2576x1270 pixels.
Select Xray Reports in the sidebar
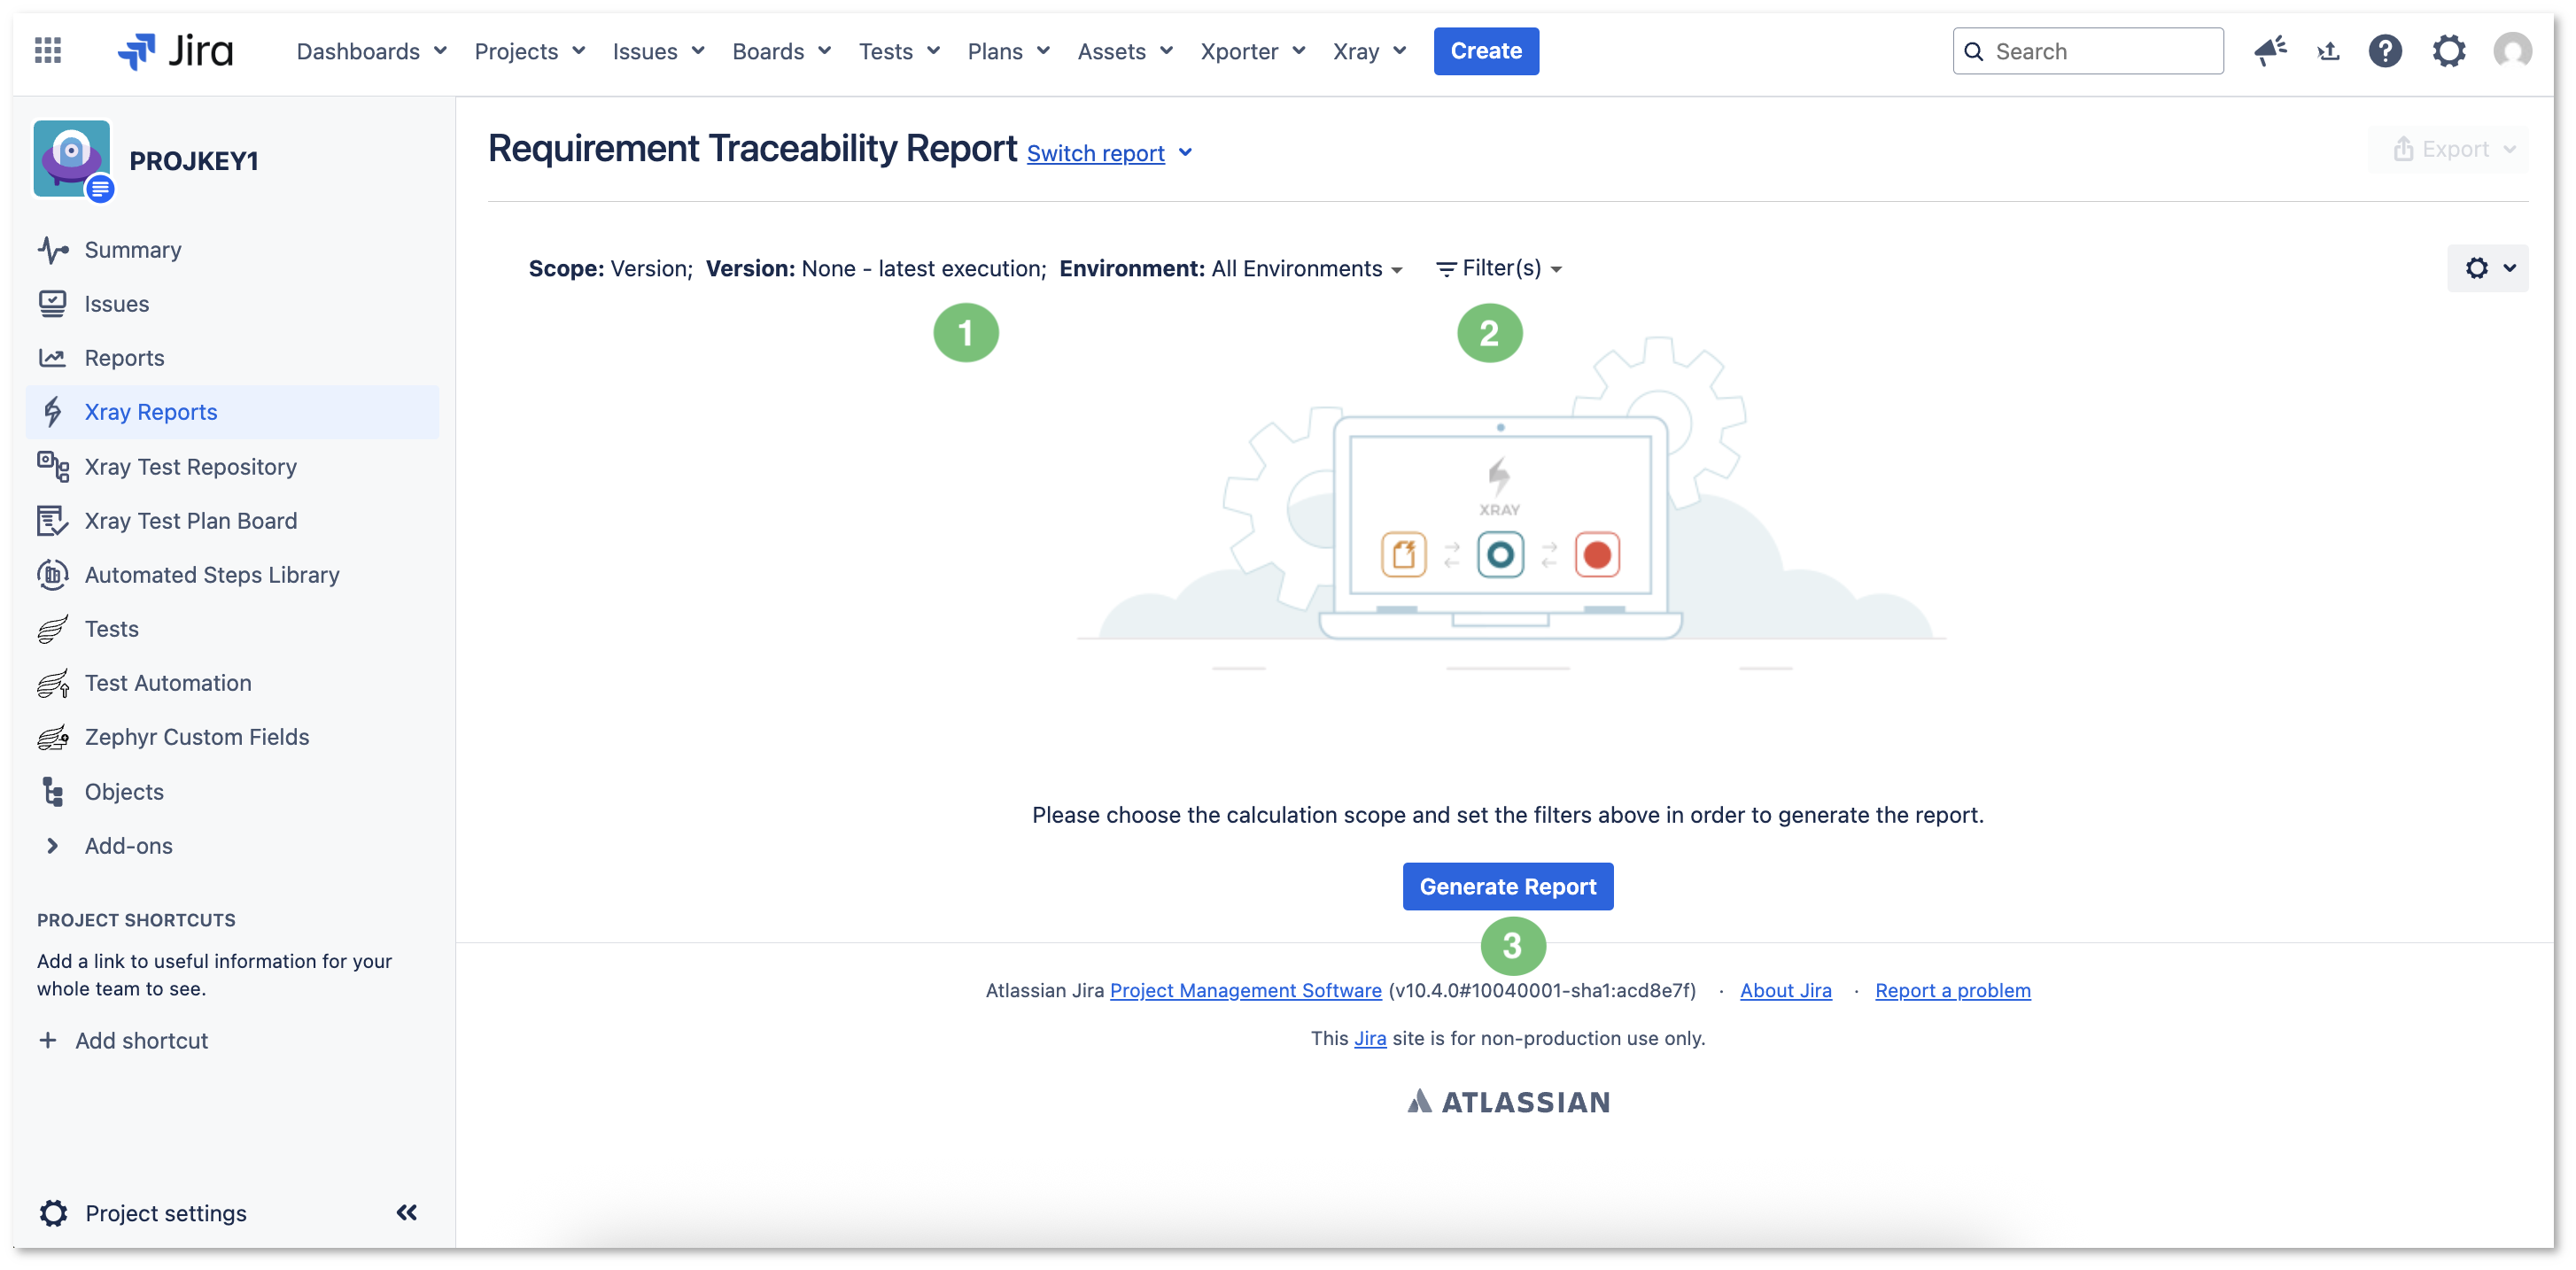(x=232, y=411)
